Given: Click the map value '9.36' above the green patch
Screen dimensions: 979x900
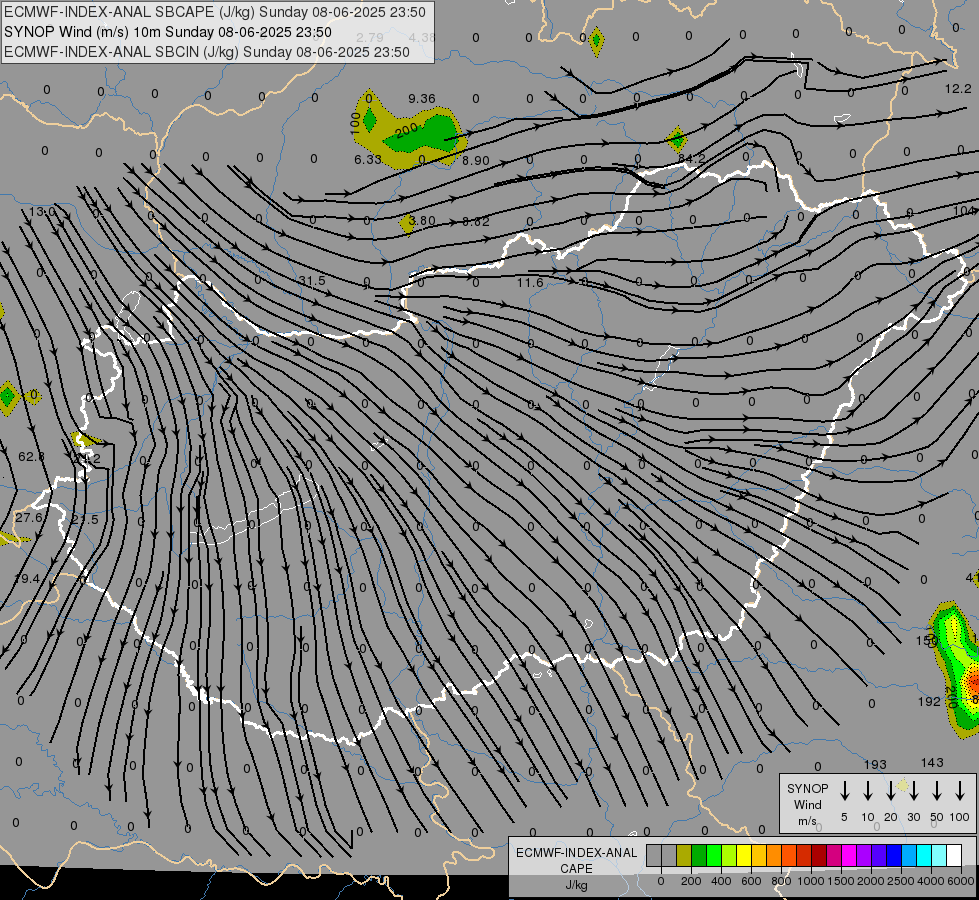Looking at the screenshot, I should tap(422, 99).
